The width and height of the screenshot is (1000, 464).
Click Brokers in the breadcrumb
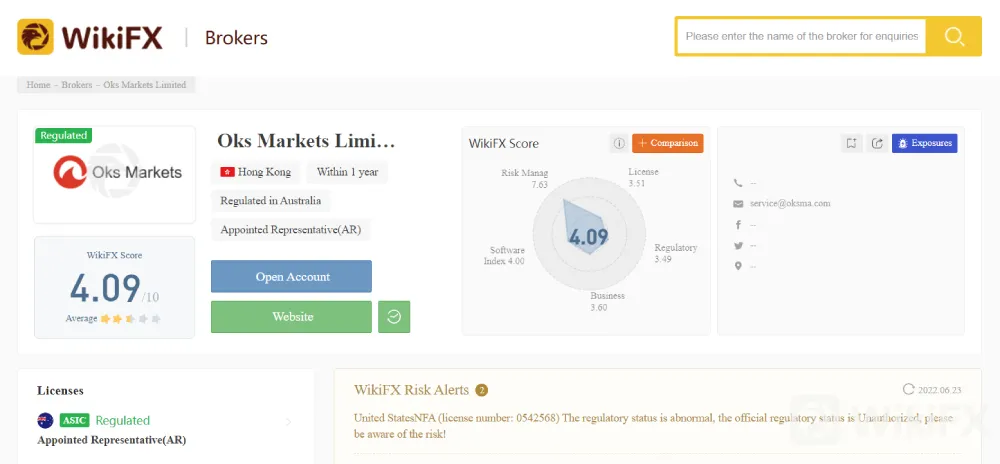pos(77,85)
